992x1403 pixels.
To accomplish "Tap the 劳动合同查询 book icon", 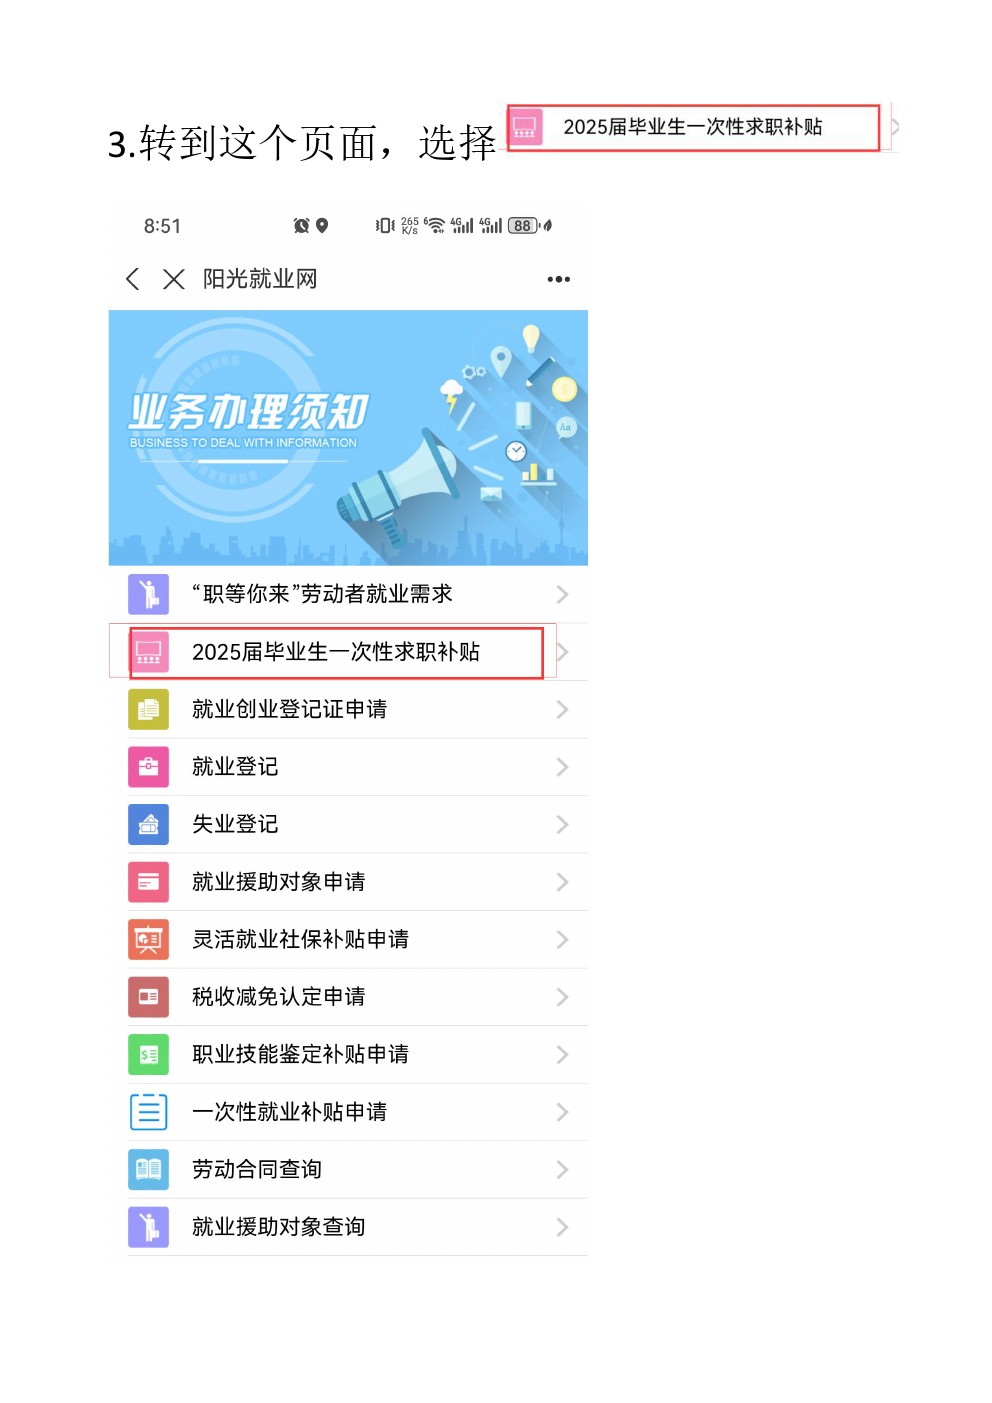I will point(148,1169).
